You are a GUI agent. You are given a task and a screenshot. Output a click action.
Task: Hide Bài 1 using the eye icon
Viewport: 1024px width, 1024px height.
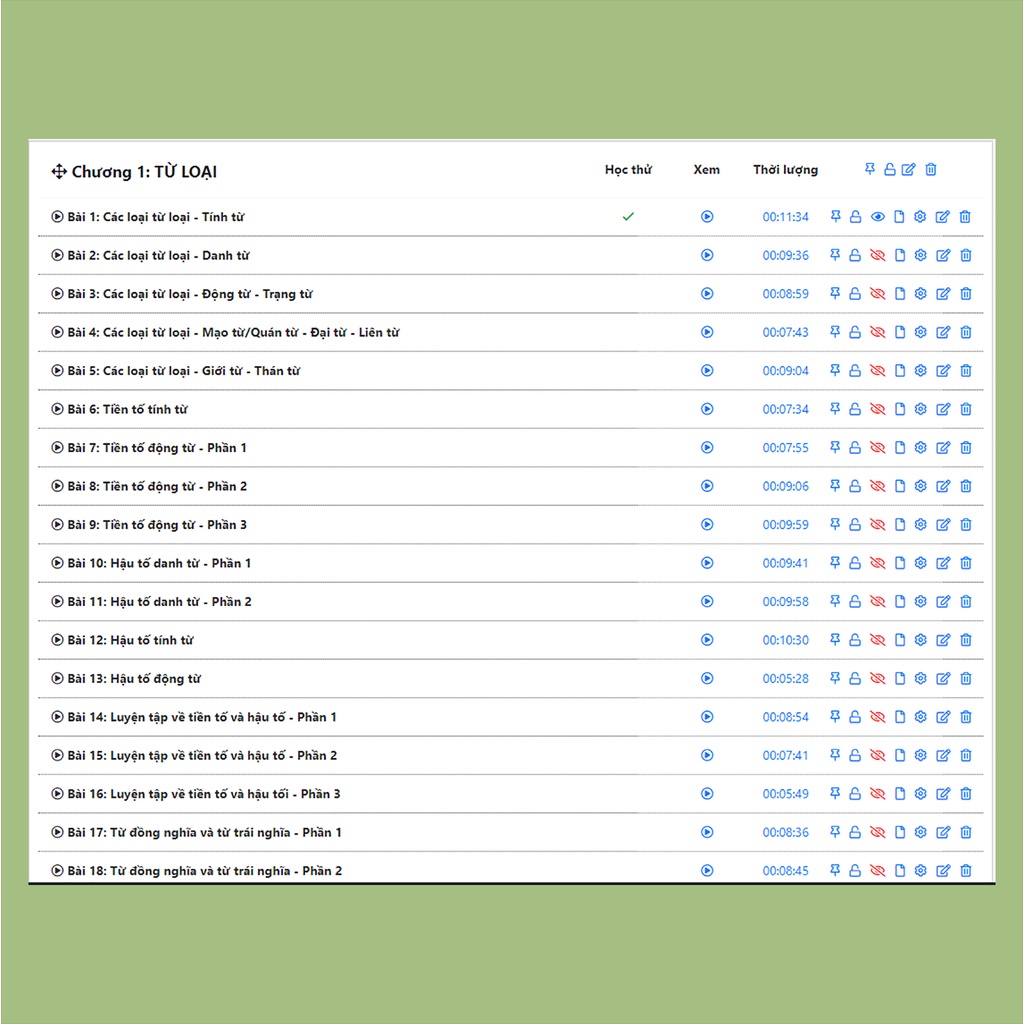point(878,217)
